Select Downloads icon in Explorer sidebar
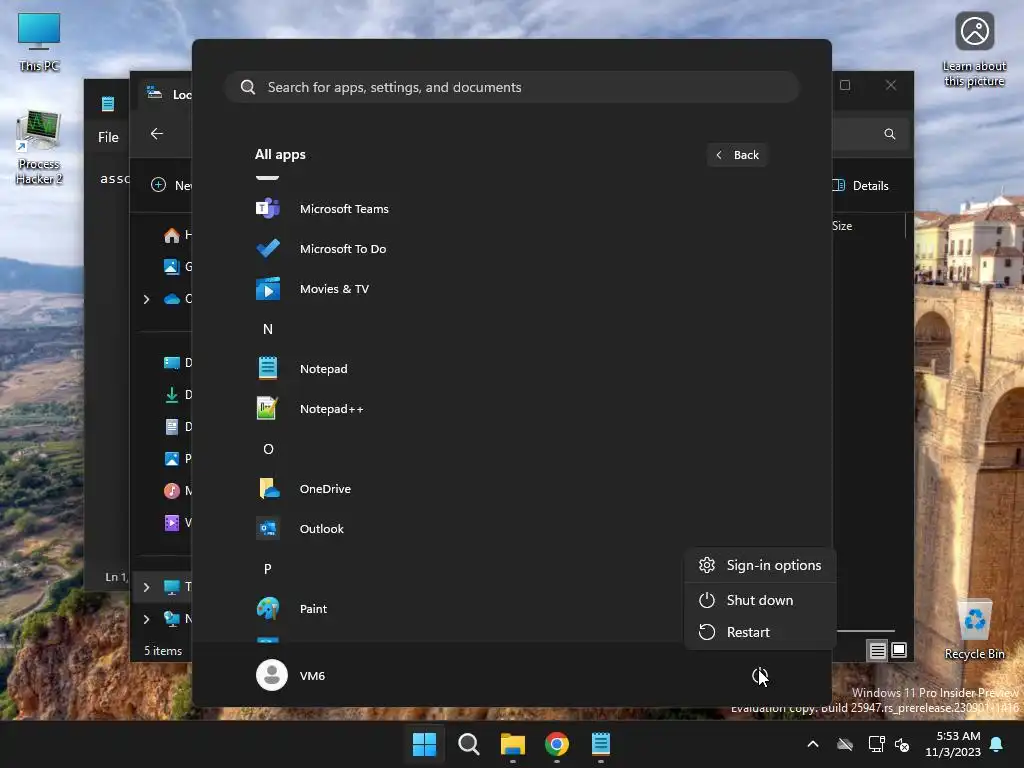 pos(172,394)
